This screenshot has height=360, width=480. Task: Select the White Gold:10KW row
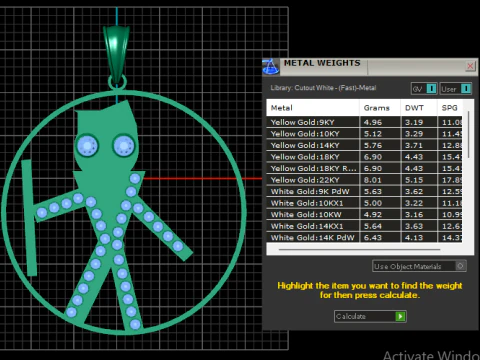(x=364, y=214)
